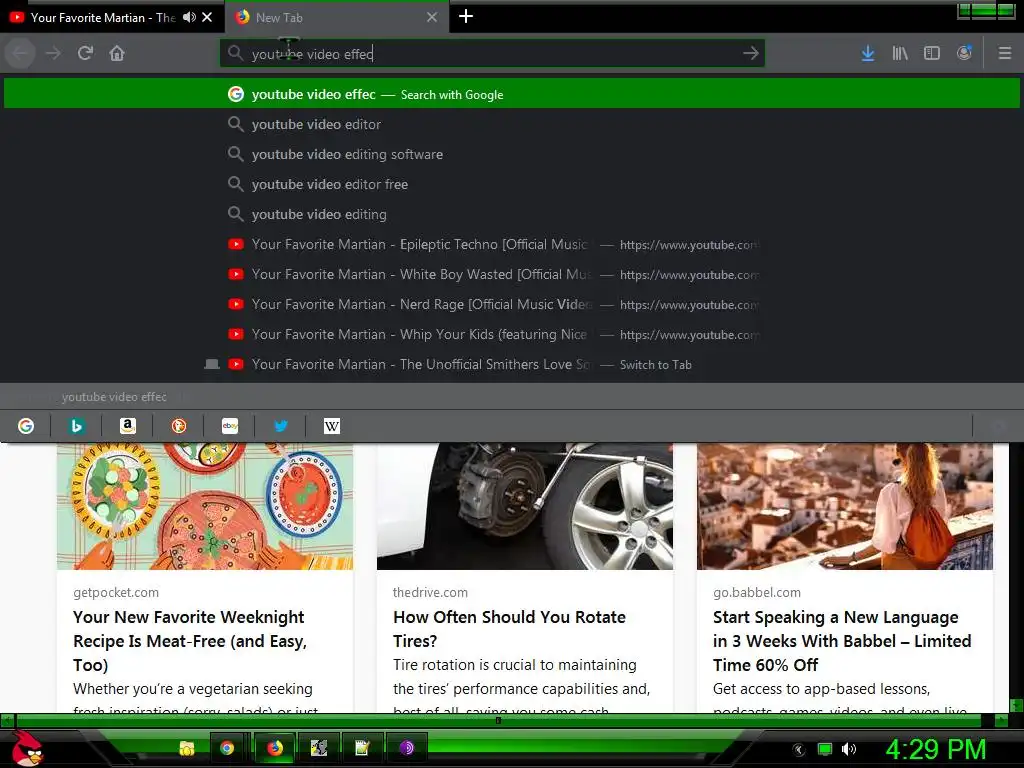1024x768 pixels.
Task: Switch to tab Unofficial Smithers Love Song
Action: pos(512,364)
